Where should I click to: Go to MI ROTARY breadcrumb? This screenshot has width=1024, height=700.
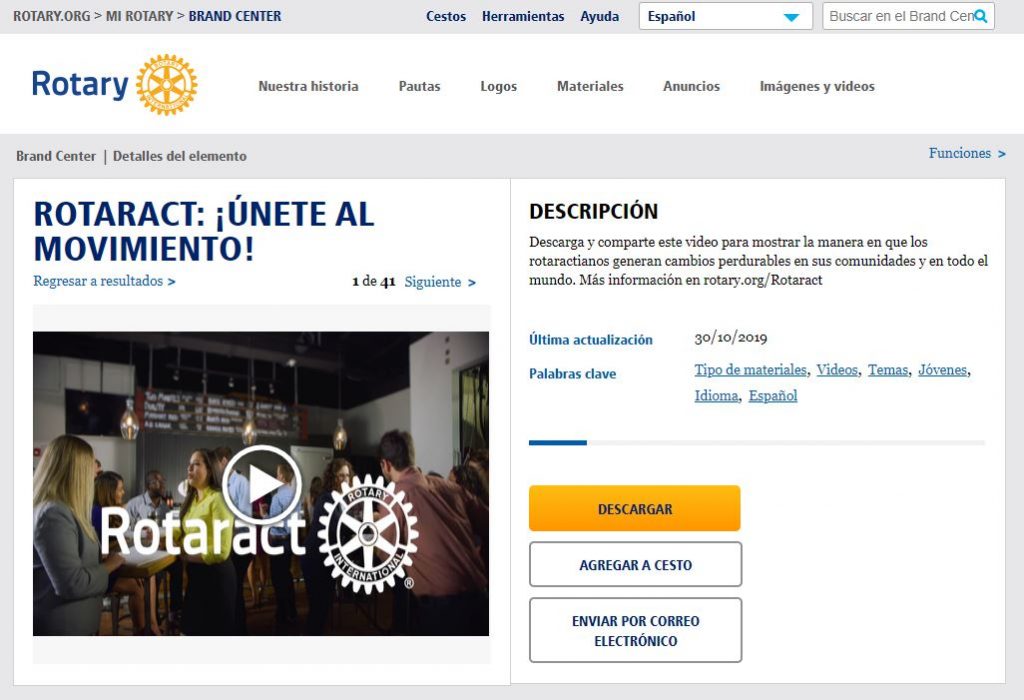point(139,16)
